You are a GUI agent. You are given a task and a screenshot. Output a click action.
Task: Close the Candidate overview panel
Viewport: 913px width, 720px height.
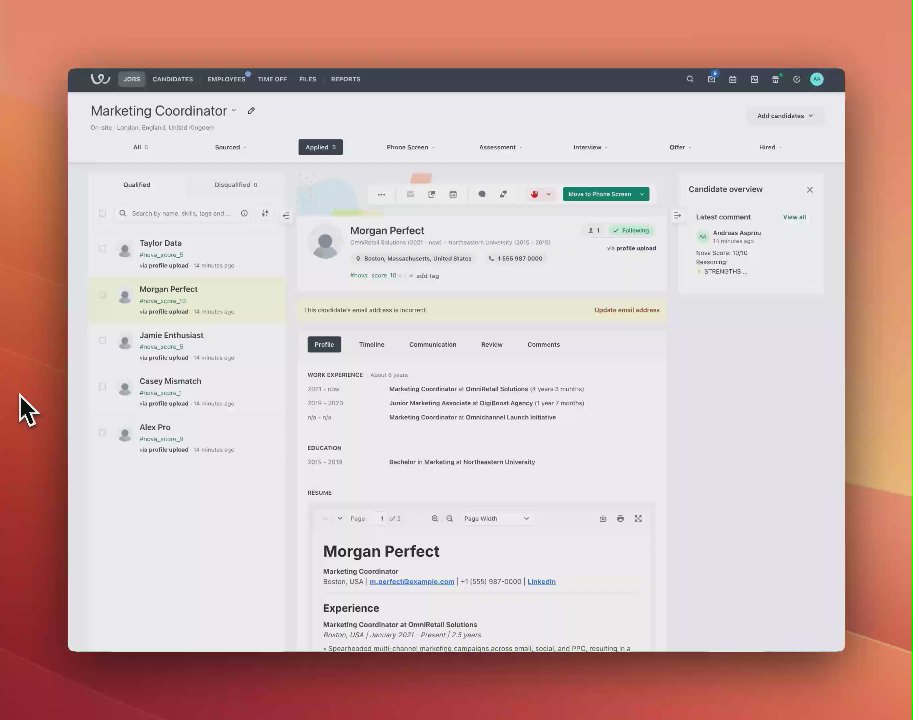[810, 190]
